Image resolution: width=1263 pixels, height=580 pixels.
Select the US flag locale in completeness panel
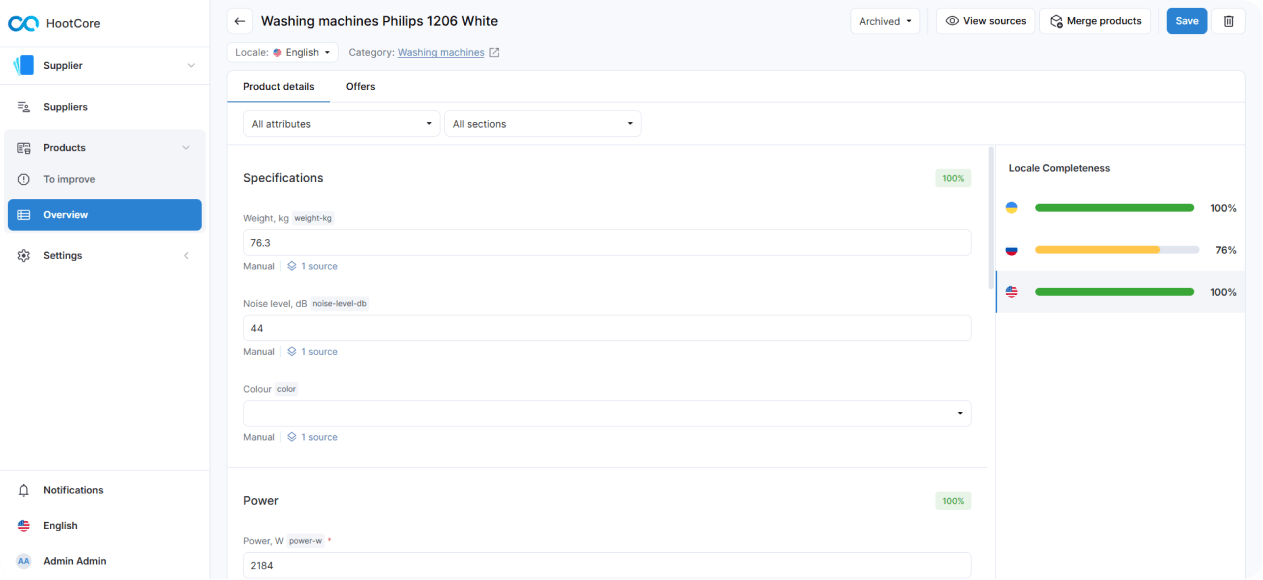(x=1012, y=292)
